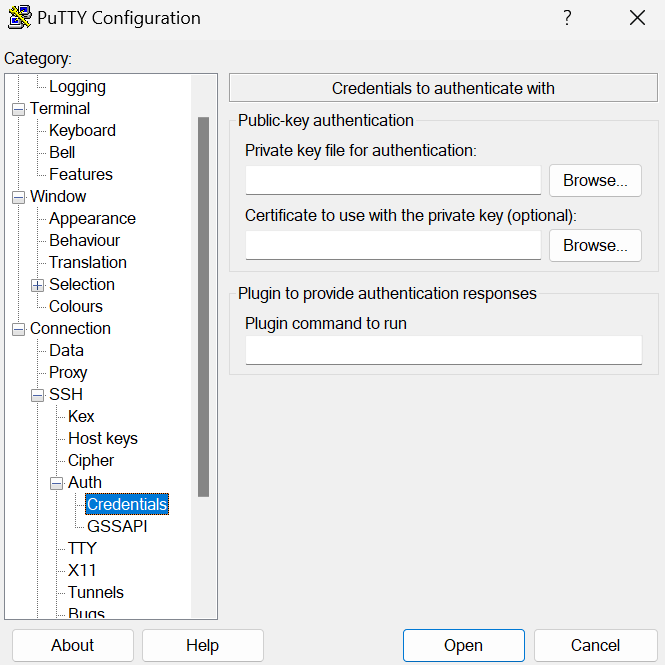This screenshot has width=665, height=665.
Task: Select Logging in category tree
Action: click(x=77, y=87)
